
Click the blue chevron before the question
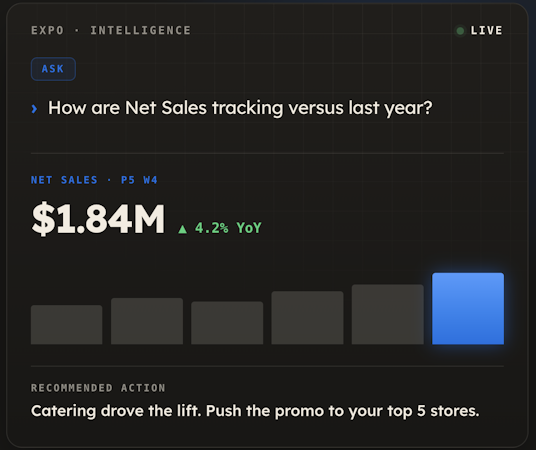(x=34, y=109)
